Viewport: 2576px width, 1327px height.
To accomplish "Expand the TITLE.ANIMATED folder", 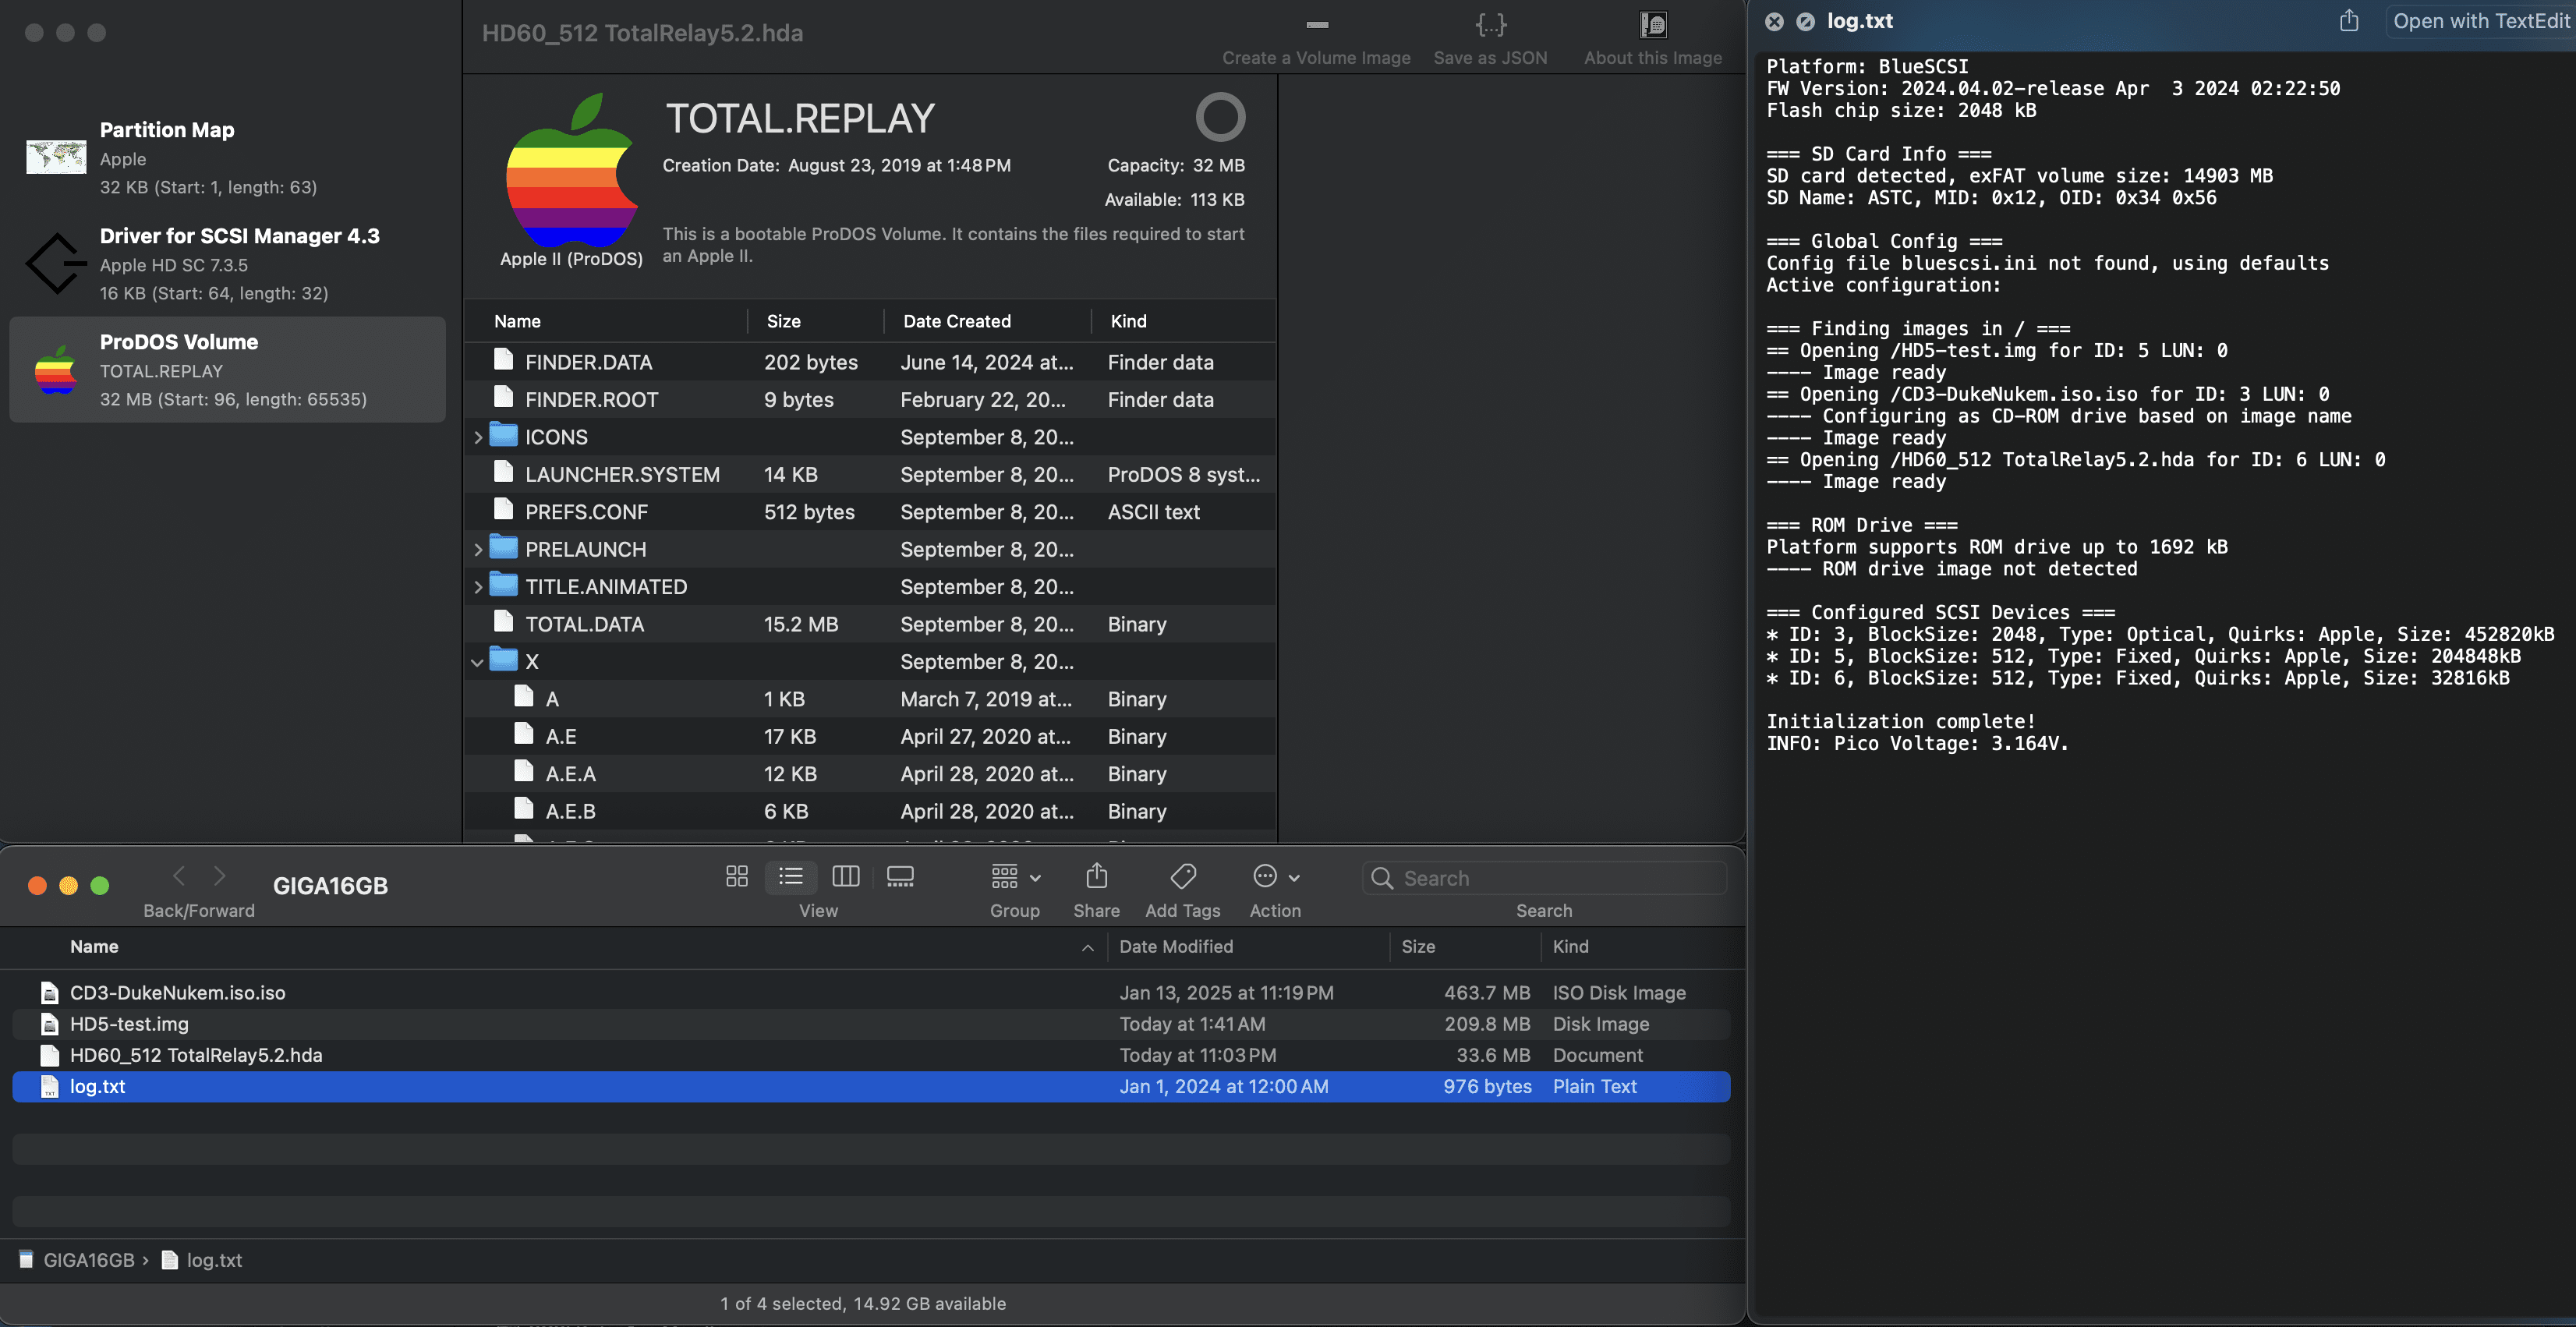I will coord(478,587).
